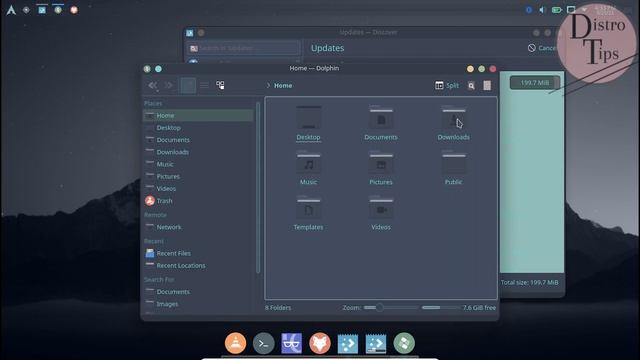Open Bluetooth tray icon
The width and height of the screenshot is (640, 360).
tap(529, 10)
